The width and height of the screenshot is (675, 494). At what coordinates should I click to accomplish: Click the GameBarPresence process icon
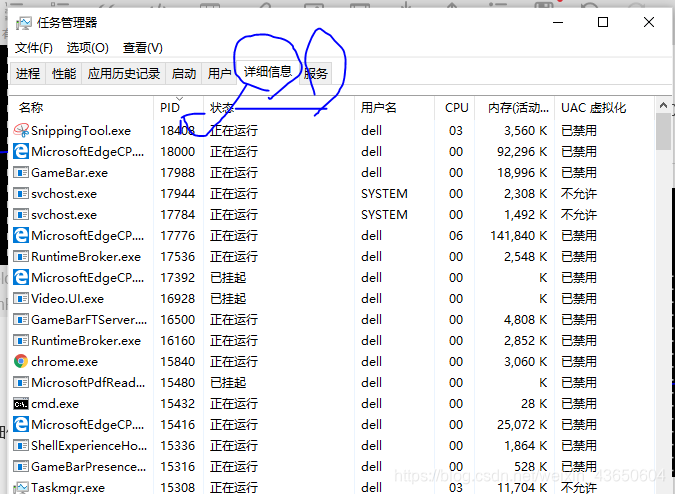tap(21, 467)
